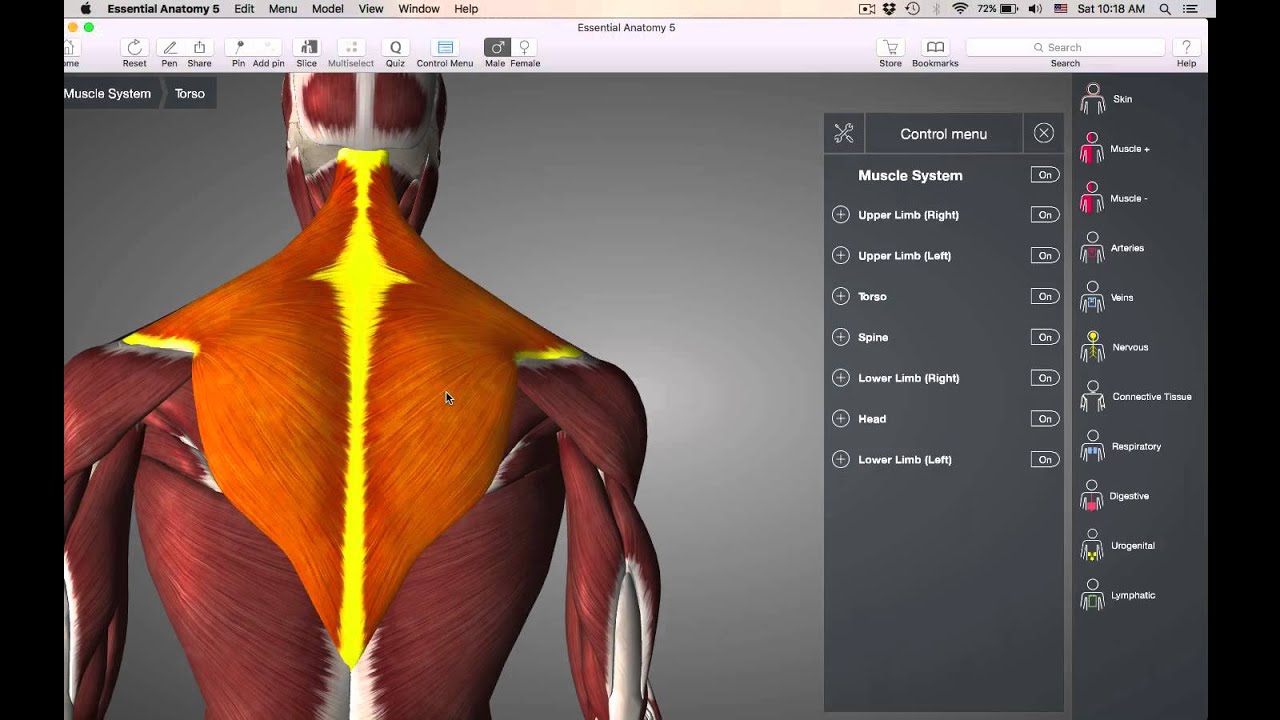Screen dimensions: 1280x720
Task: Activate the Slice tool
Action: point(307,47)
